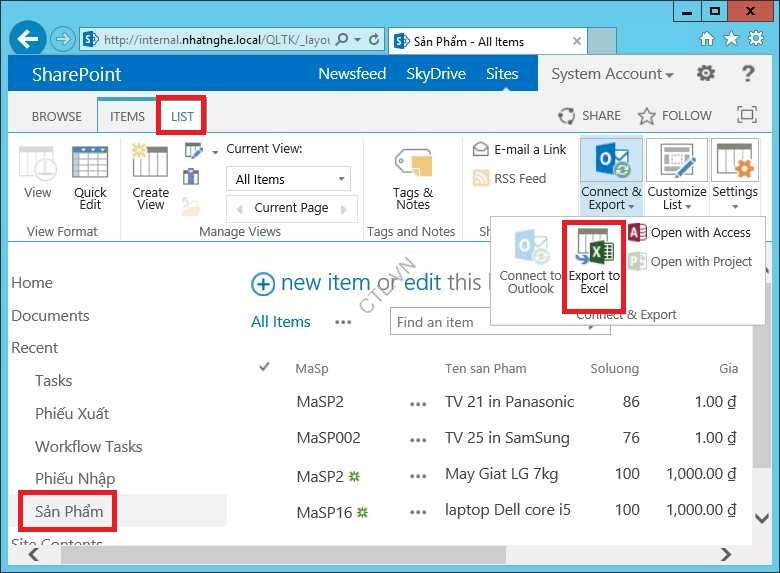Open Newsfeed in the top bar
The height and width of the screenshot is (573, 780).
tap(352, 74)
